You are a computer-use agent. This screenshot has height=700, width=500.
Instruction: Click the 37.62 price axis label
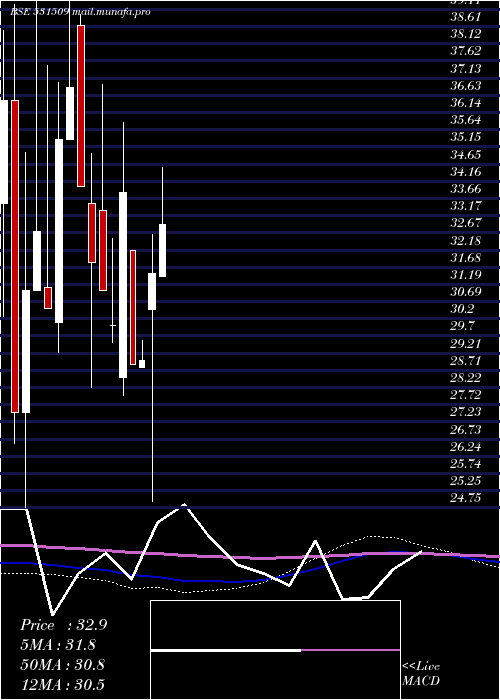click(466, 51)
